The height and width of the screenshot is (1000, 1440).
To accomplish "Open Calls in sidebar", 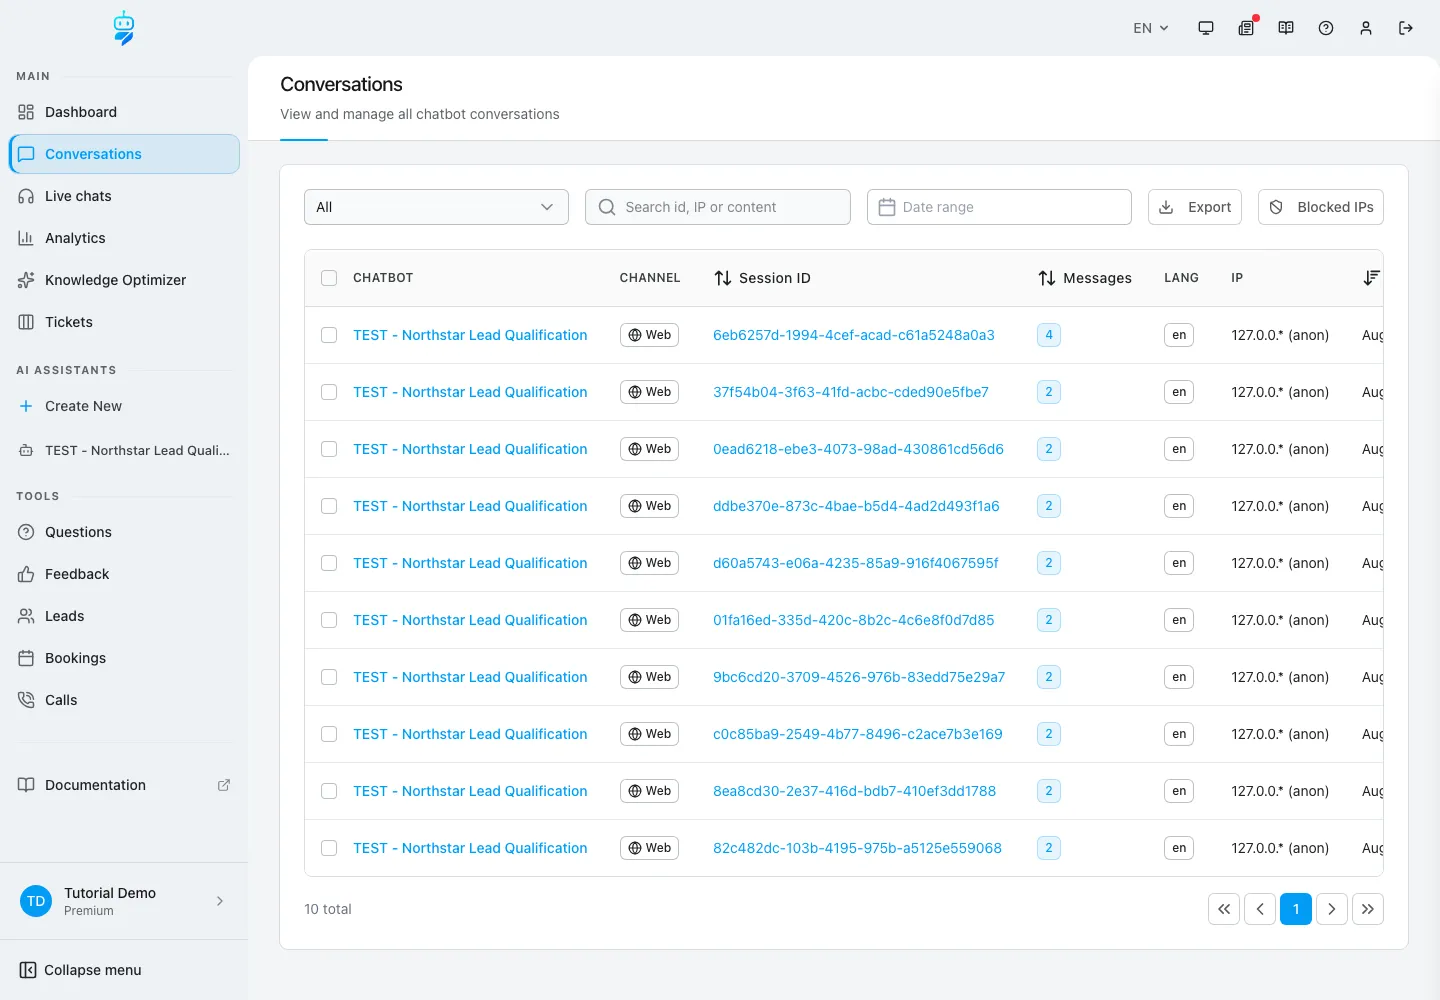I will [124, 700].
